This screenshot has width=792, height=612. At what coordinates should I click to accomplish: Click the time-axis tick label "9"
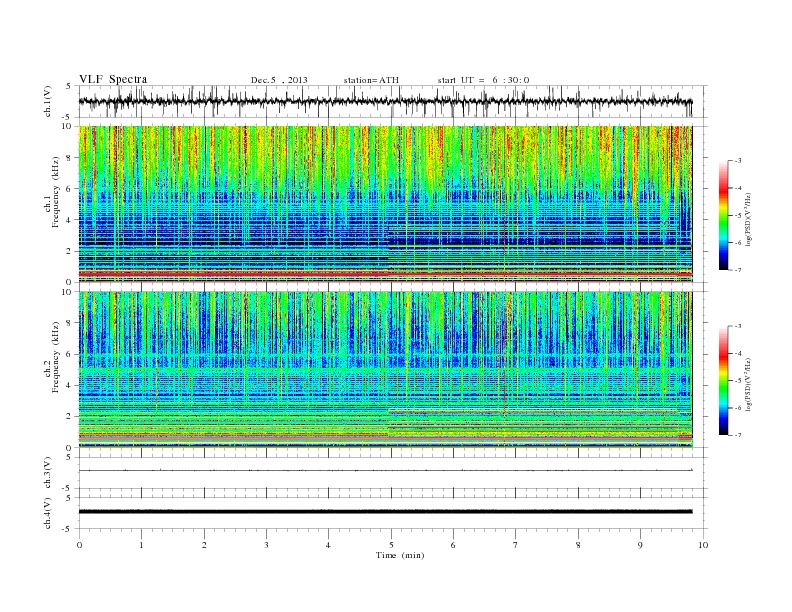click(x=640, y=545)
